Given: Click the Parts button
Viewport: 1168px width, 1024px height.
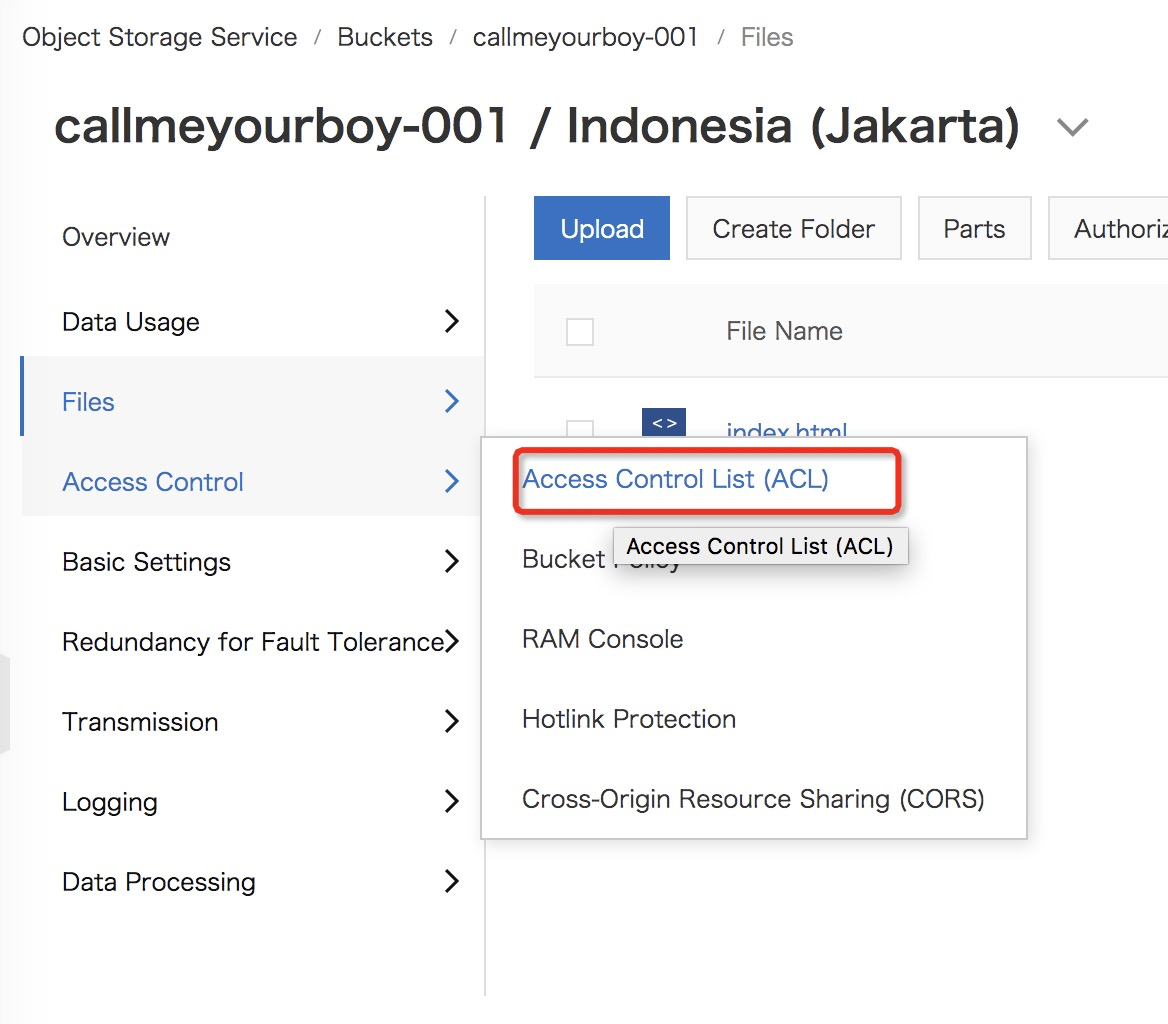Looking at the screenshot, I should (x=973, y=229).
